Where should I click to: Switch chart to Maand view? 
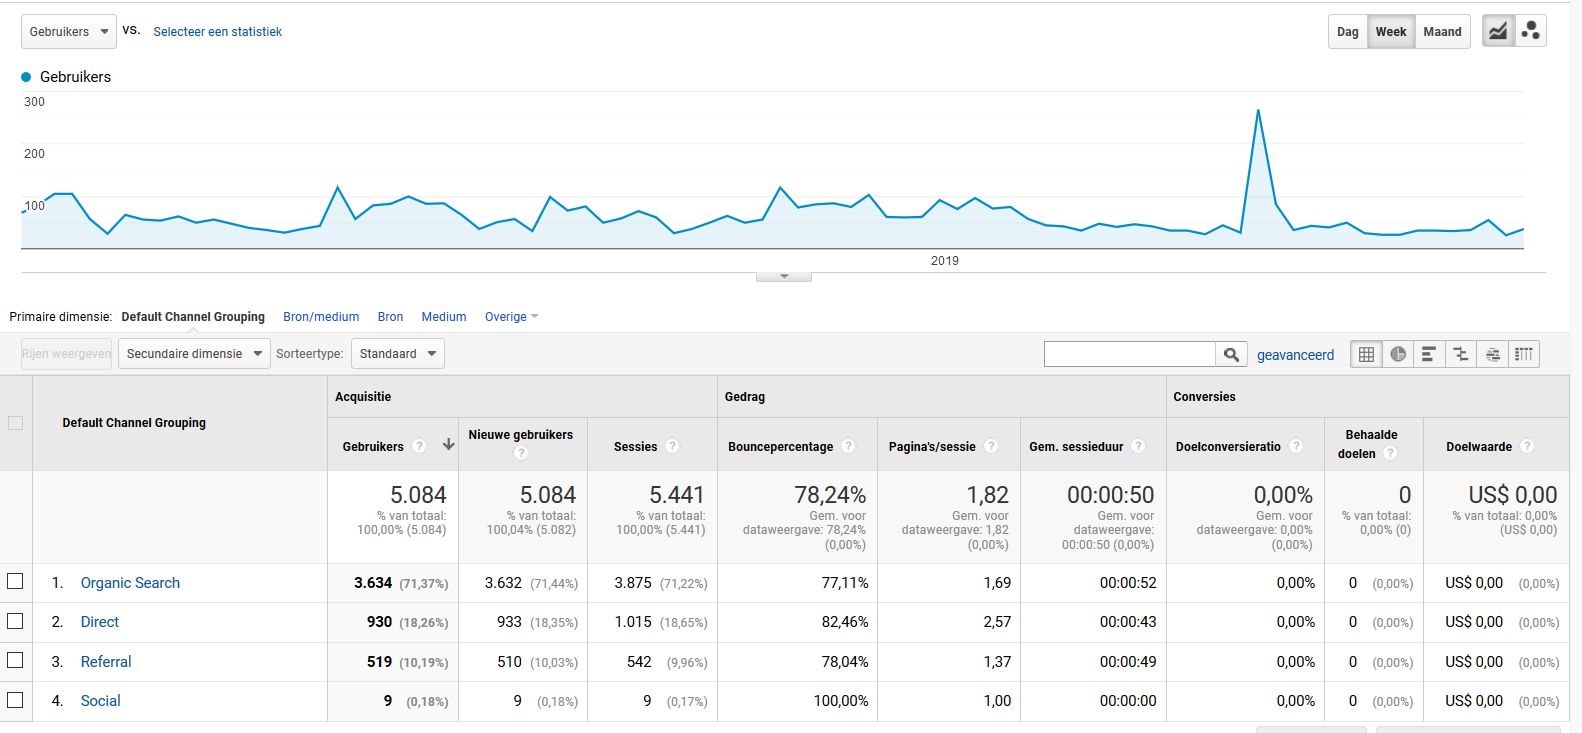1442,32
